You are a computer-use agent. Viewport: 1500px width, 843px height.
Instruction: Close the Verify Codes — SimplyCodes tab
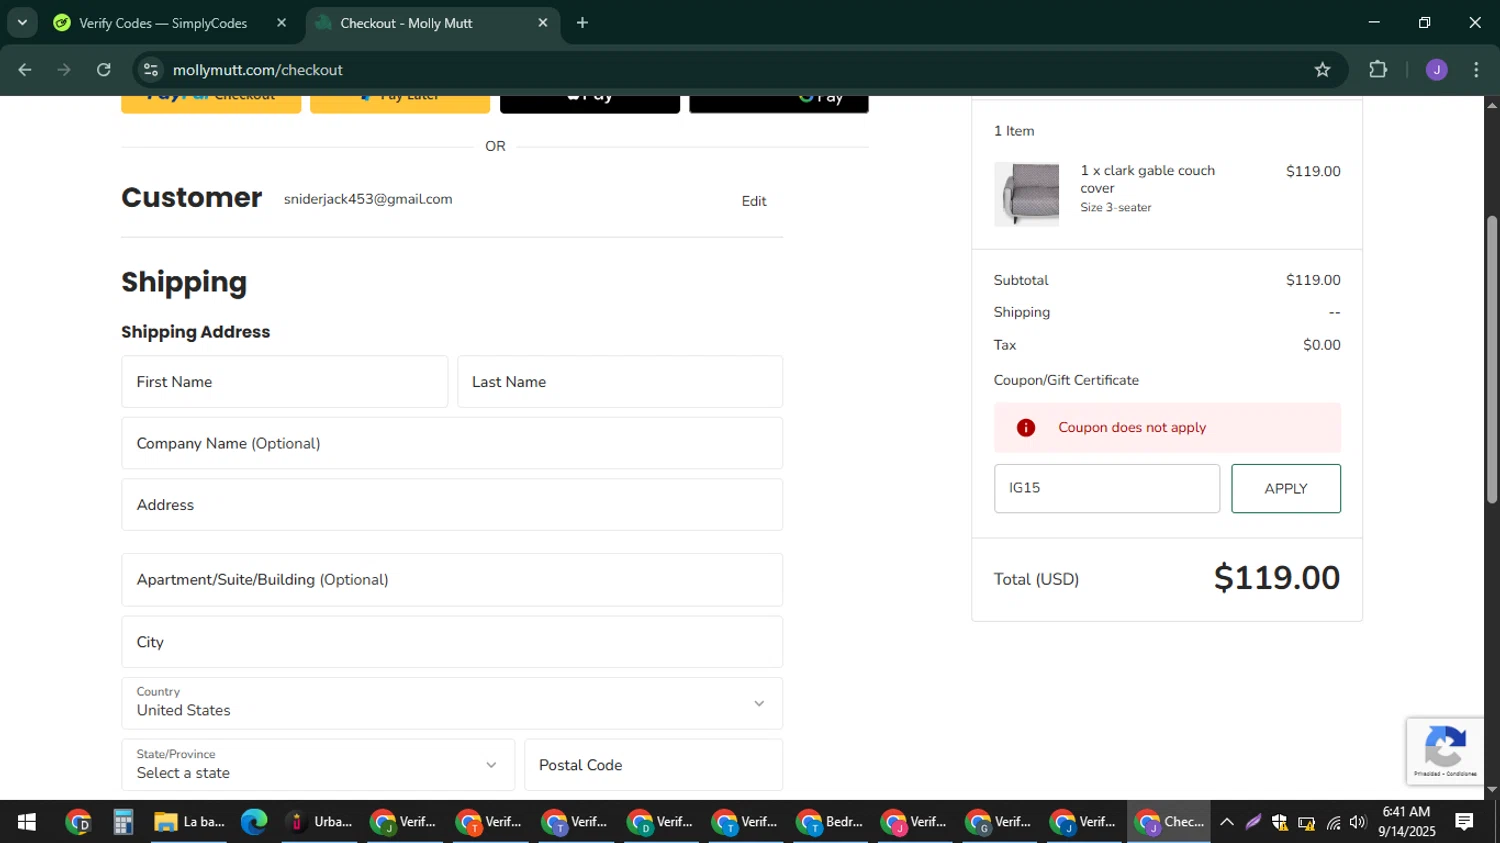(x=281, y=23)
